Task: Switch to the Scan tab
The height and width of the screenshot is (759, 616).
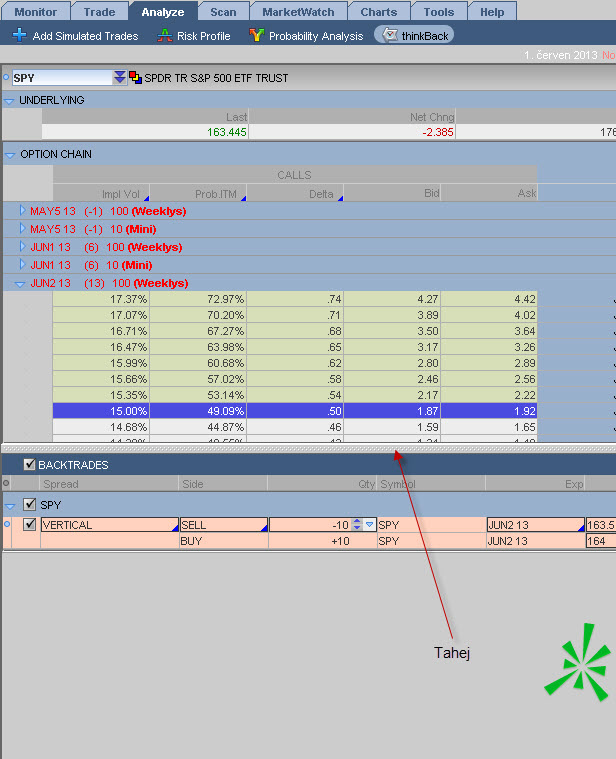Action: coord(223,12)
